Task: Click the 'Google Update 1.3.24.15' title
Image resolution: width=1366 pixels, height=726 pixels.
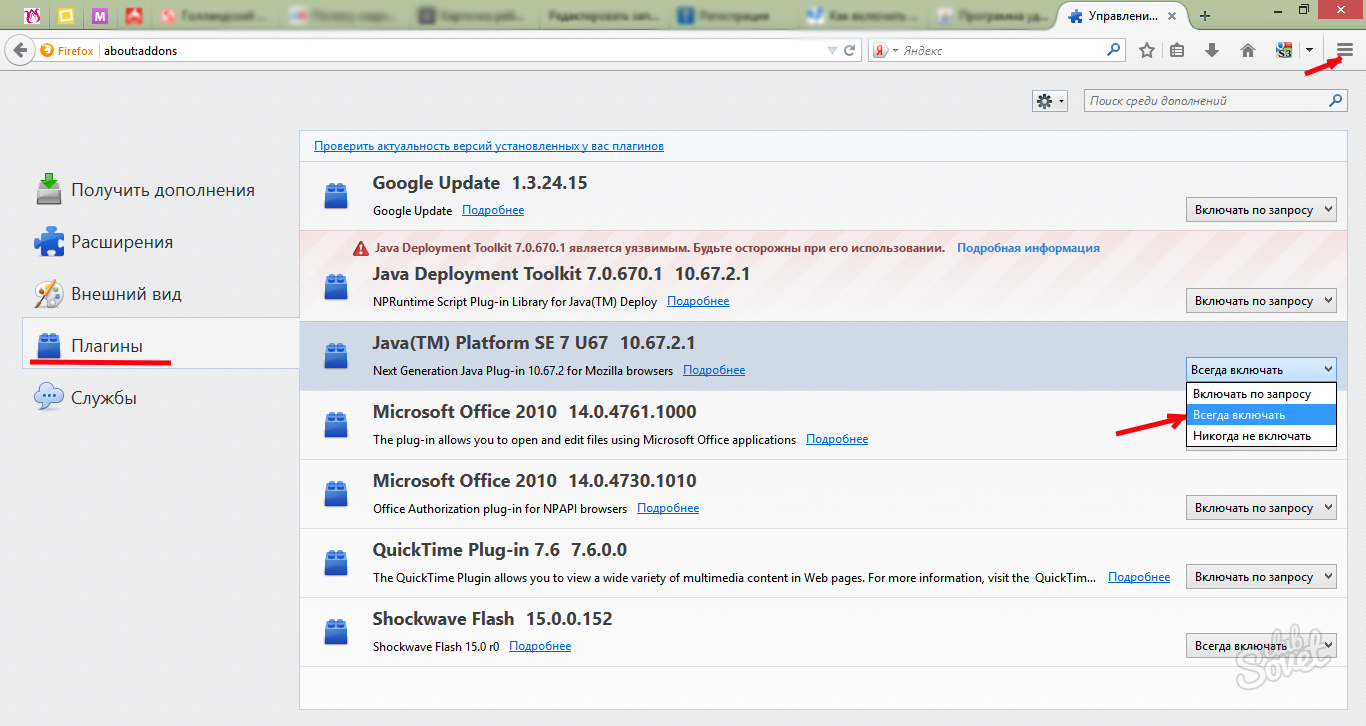Action: [x=480, y=183]
